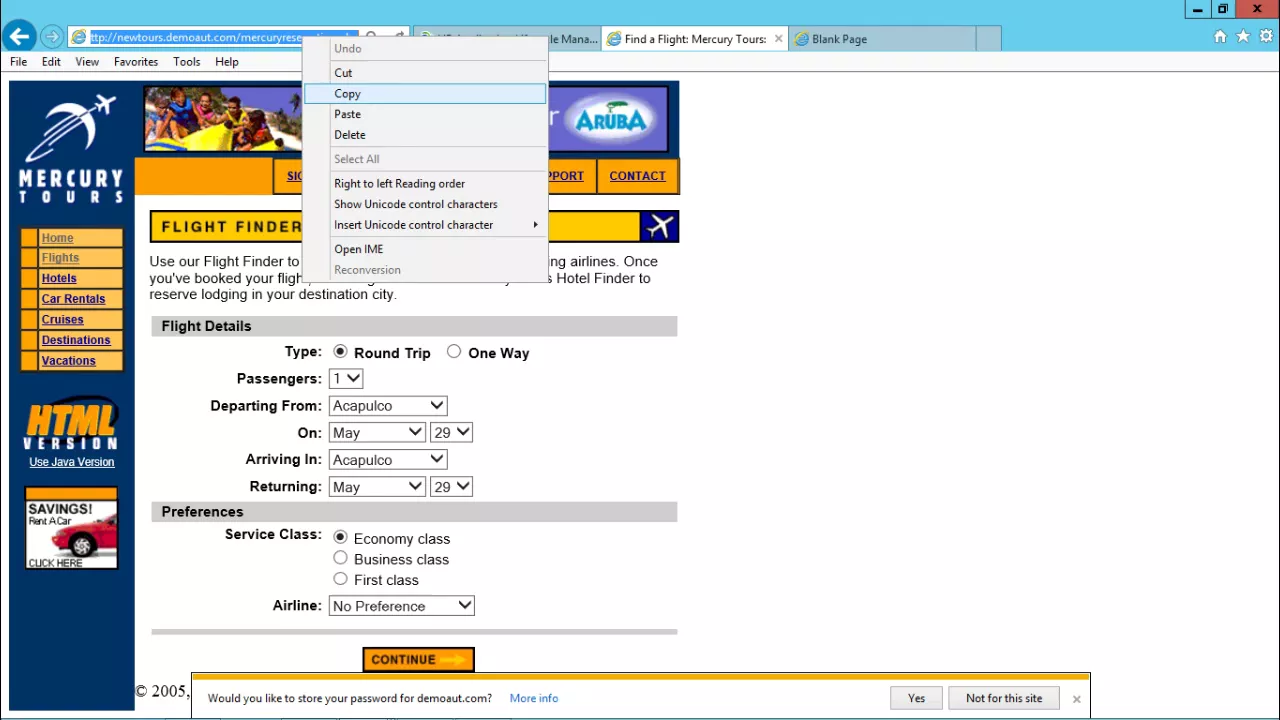Select One Way radio button

point(454,352)
